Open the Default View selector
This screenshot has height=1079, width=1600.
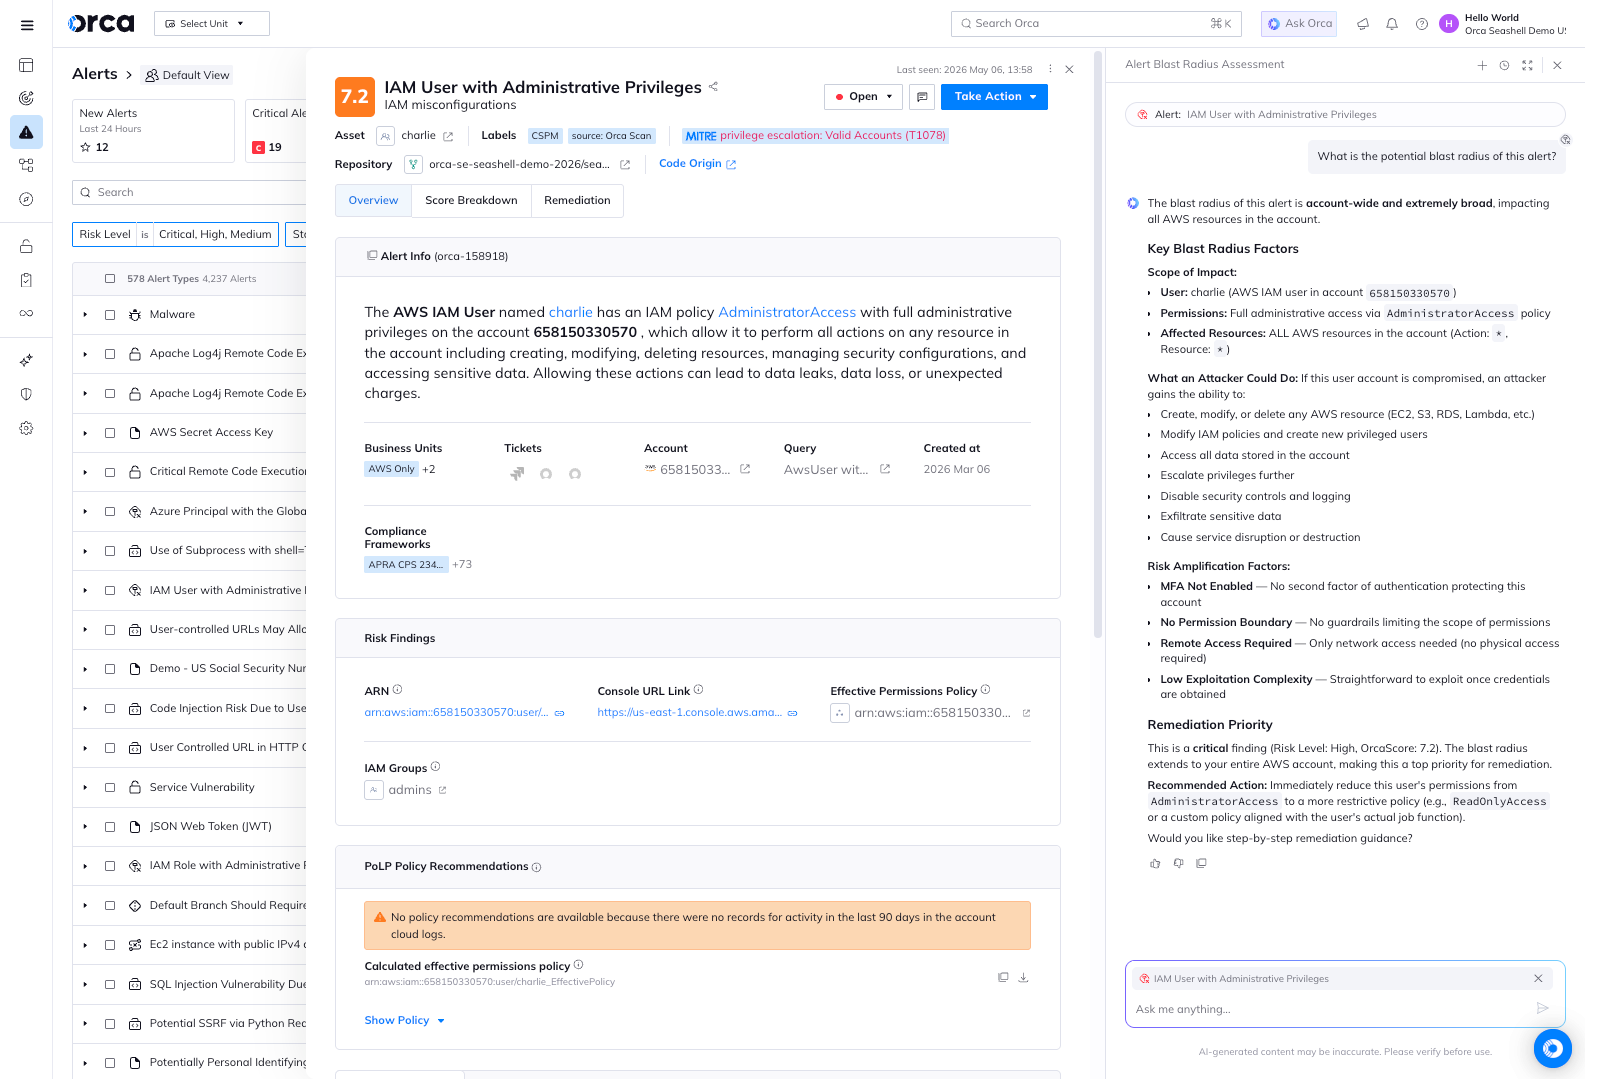(x=187, y=75)
